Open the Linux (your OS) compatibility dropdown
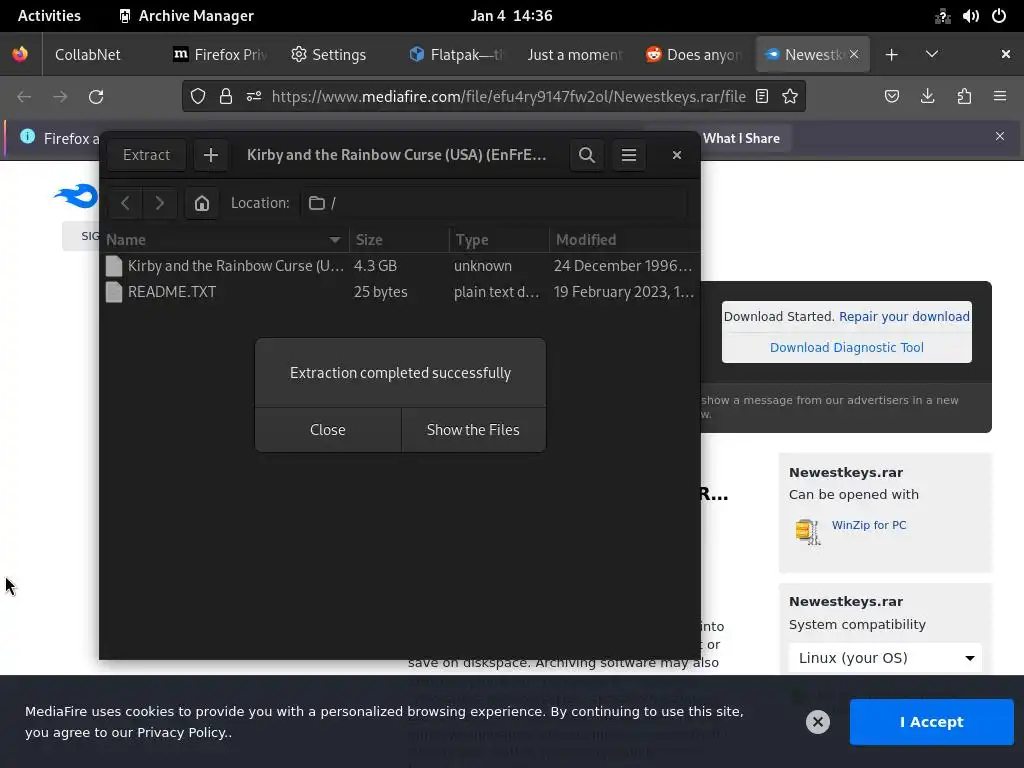This screenshot has height=768, width=1024. (886, 658)
